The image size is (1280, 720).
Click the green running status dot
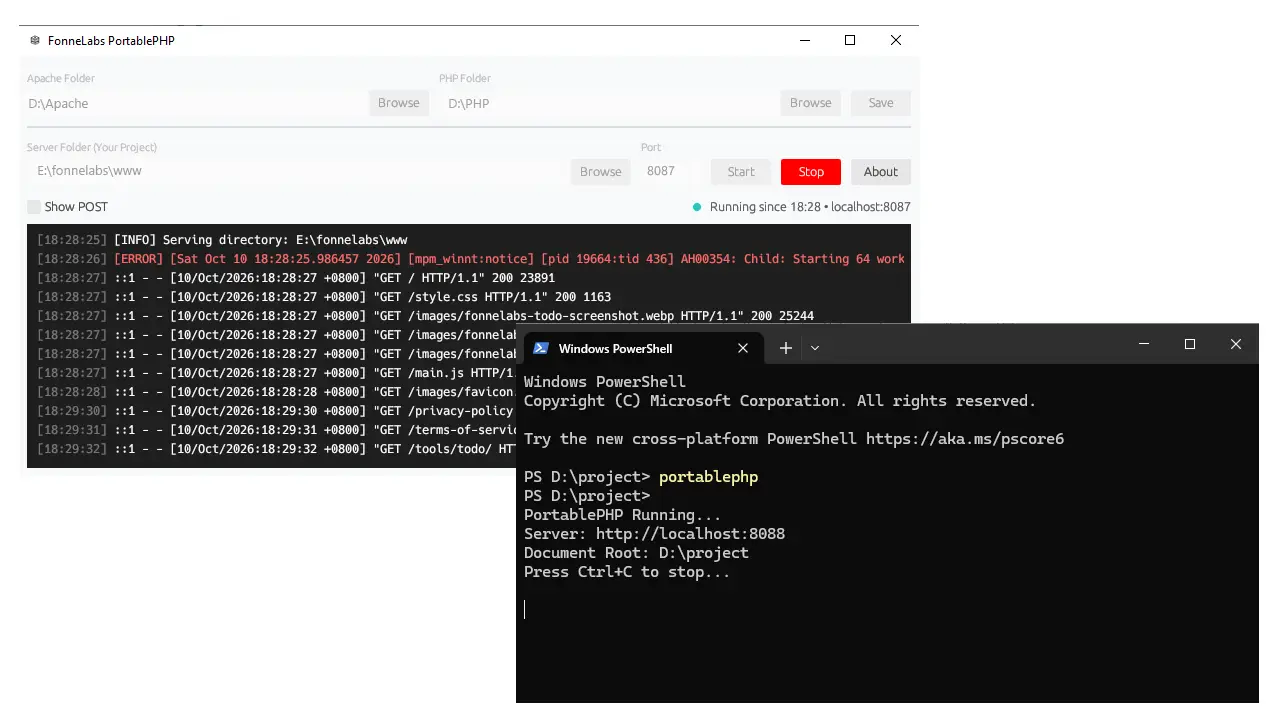(697, 207)
